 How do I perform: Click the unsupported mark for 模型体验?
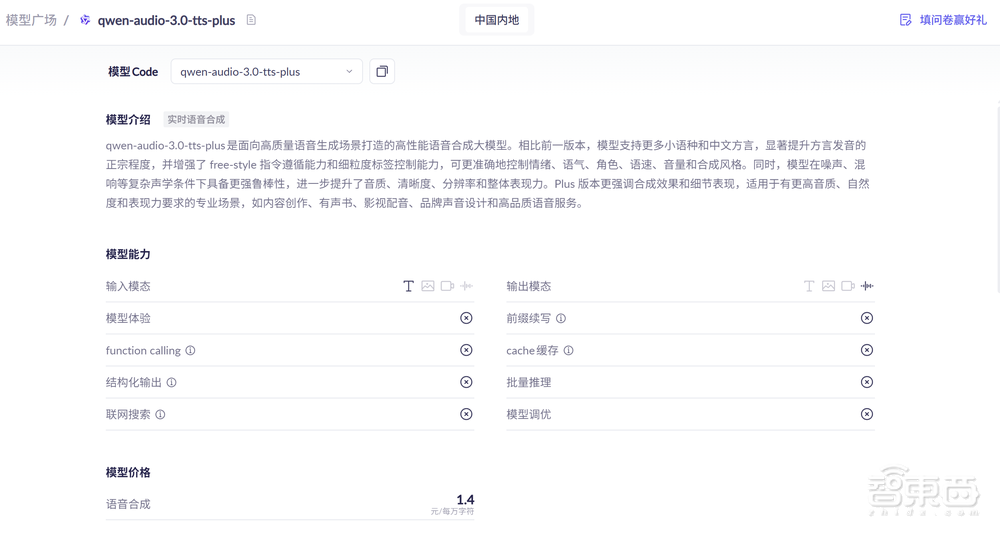tap(466, 318)
